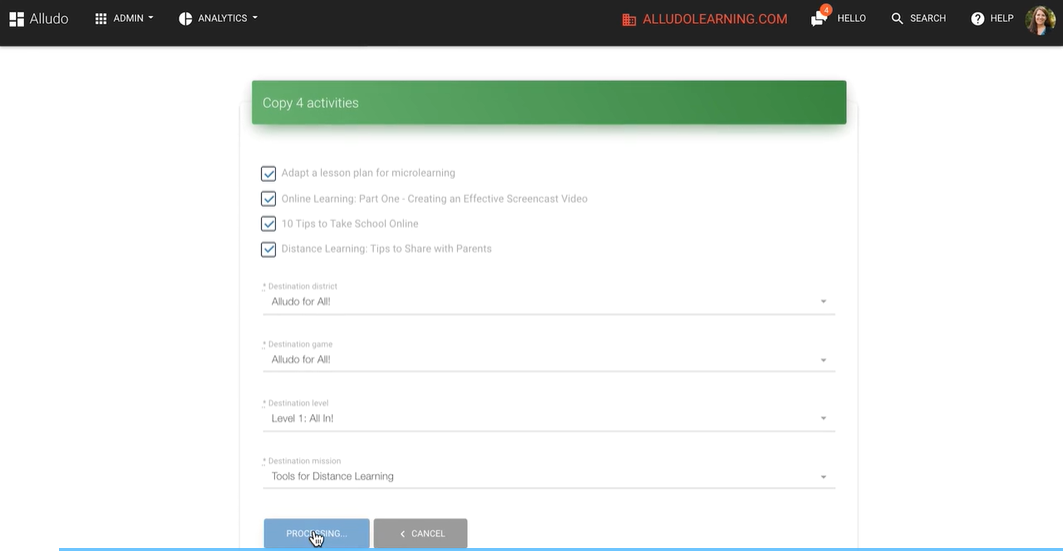Open the Hello messages chat icon
Screen dimensions: 1063x551
pos(818,20)
